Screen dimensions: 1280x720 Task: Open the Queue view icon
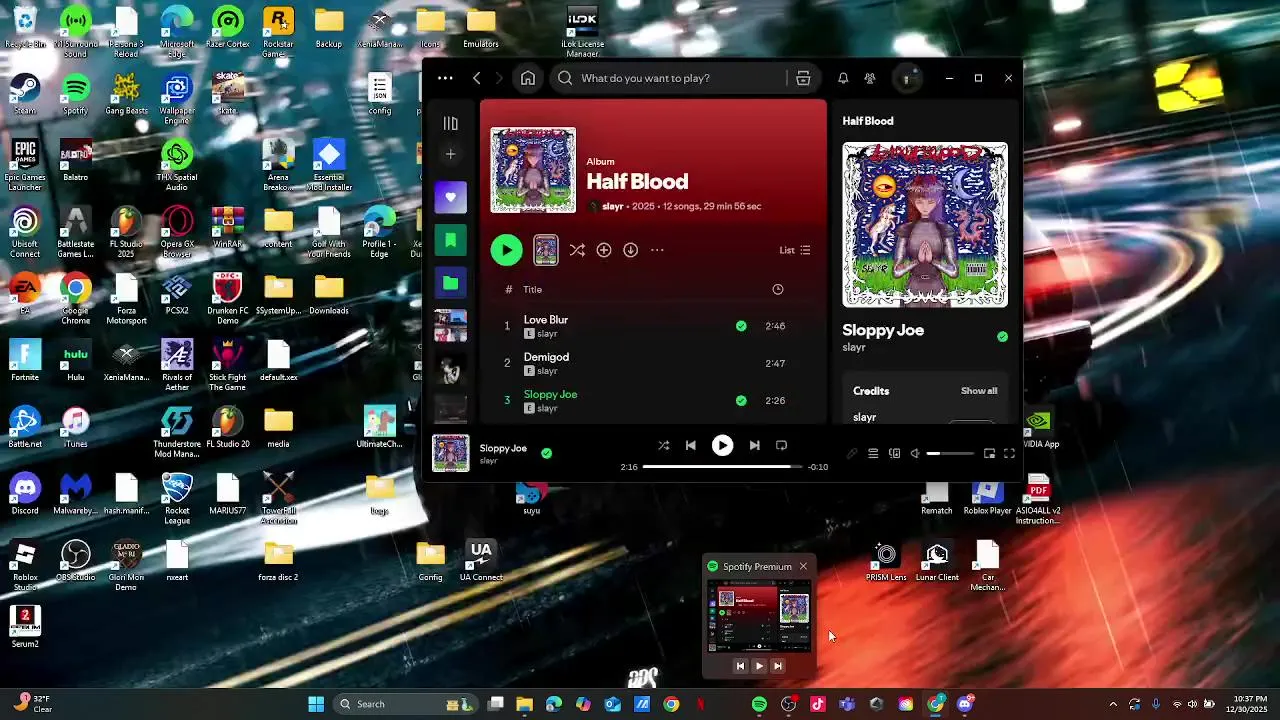[873, 454]
